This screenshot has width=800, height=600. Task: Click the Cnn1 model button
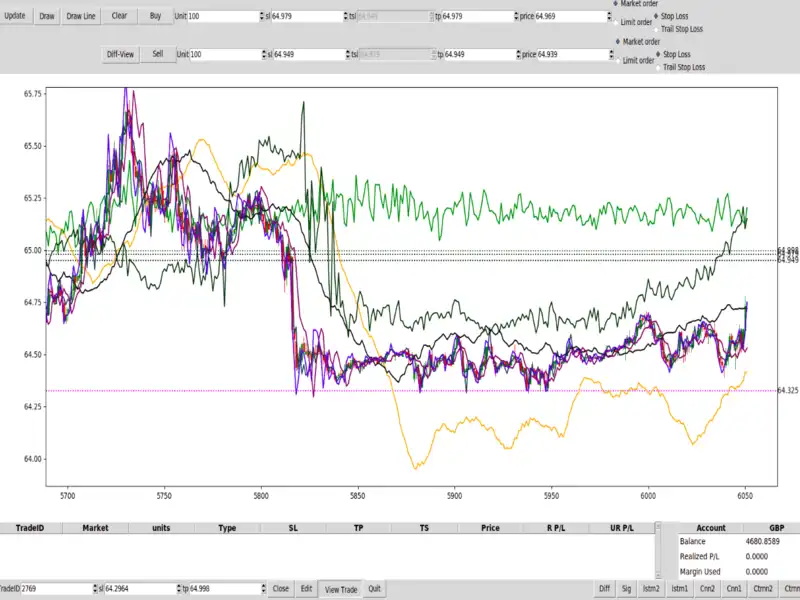[x=734, y=589]
